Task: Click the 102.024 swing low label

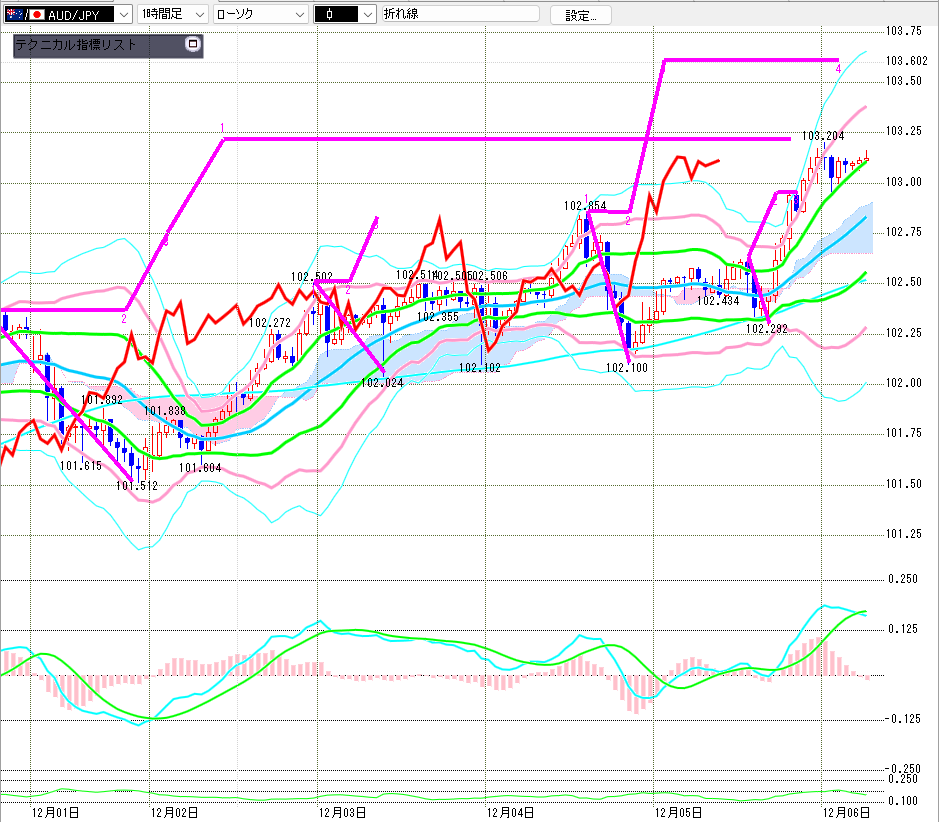Action: [381, 381]
